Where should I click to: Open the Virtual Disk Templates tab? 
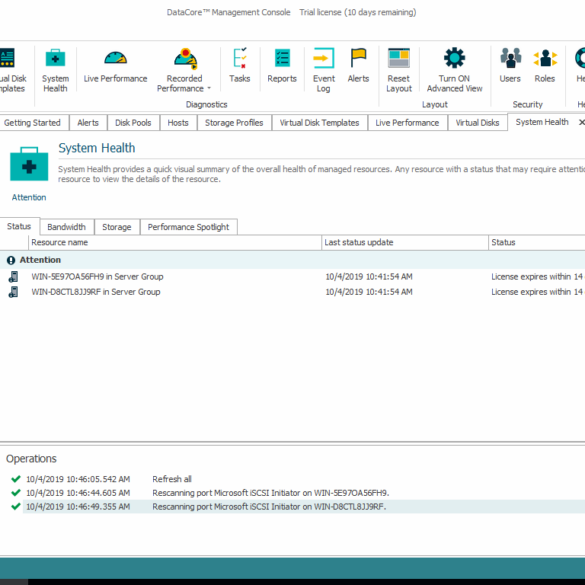(x=319, y=123)
